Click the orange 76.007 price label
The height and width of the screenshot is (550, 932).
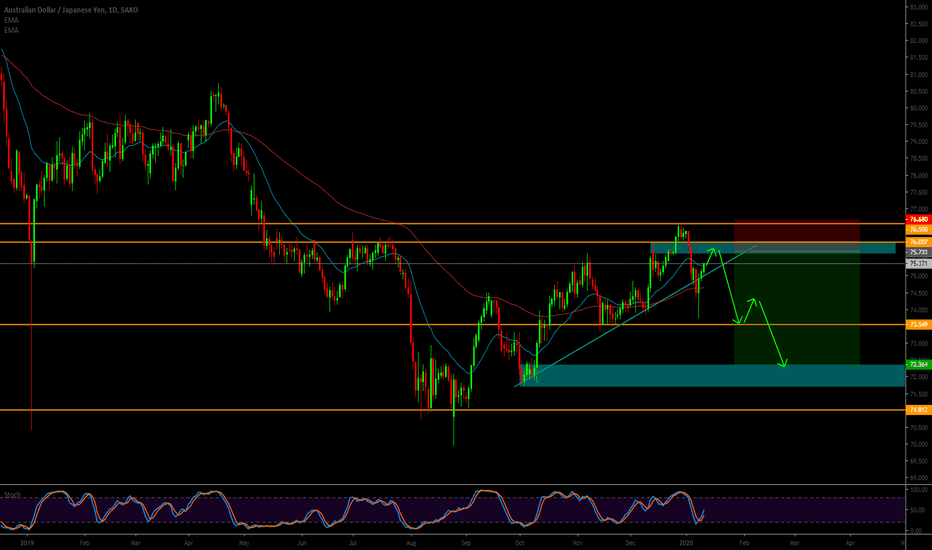click(x=916, y=242)
